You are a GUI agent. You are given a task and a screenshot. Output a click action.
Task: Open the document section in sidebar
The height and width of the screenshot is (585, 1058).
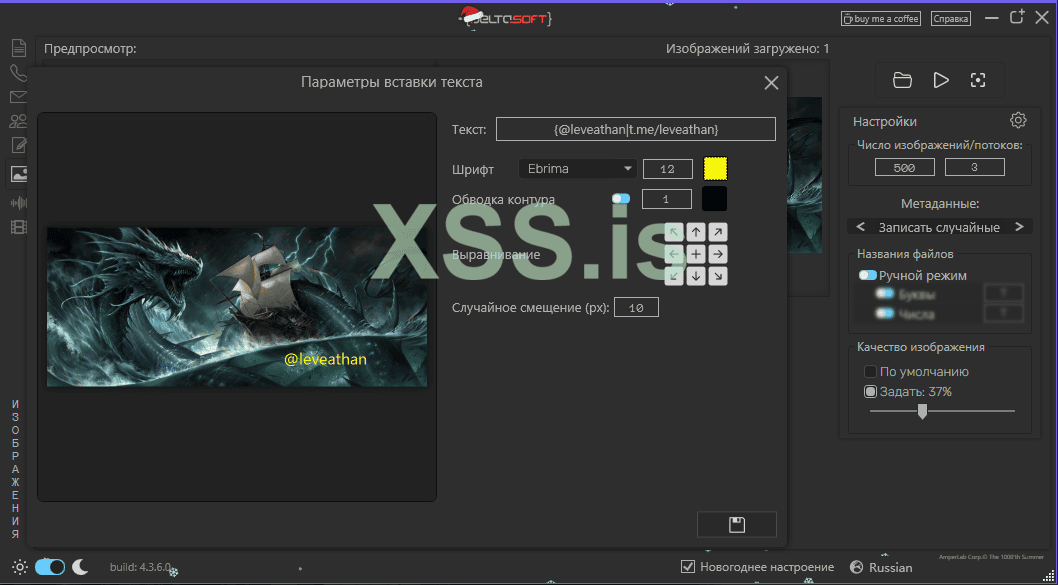(x=18, y=48)
